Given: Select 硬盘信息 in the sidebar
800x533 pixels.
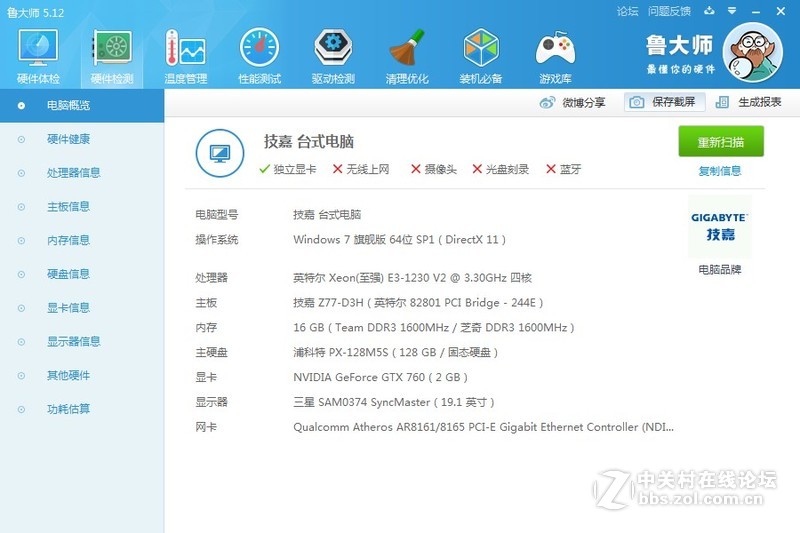Looking at the screenshot, I should pos(82,274).
